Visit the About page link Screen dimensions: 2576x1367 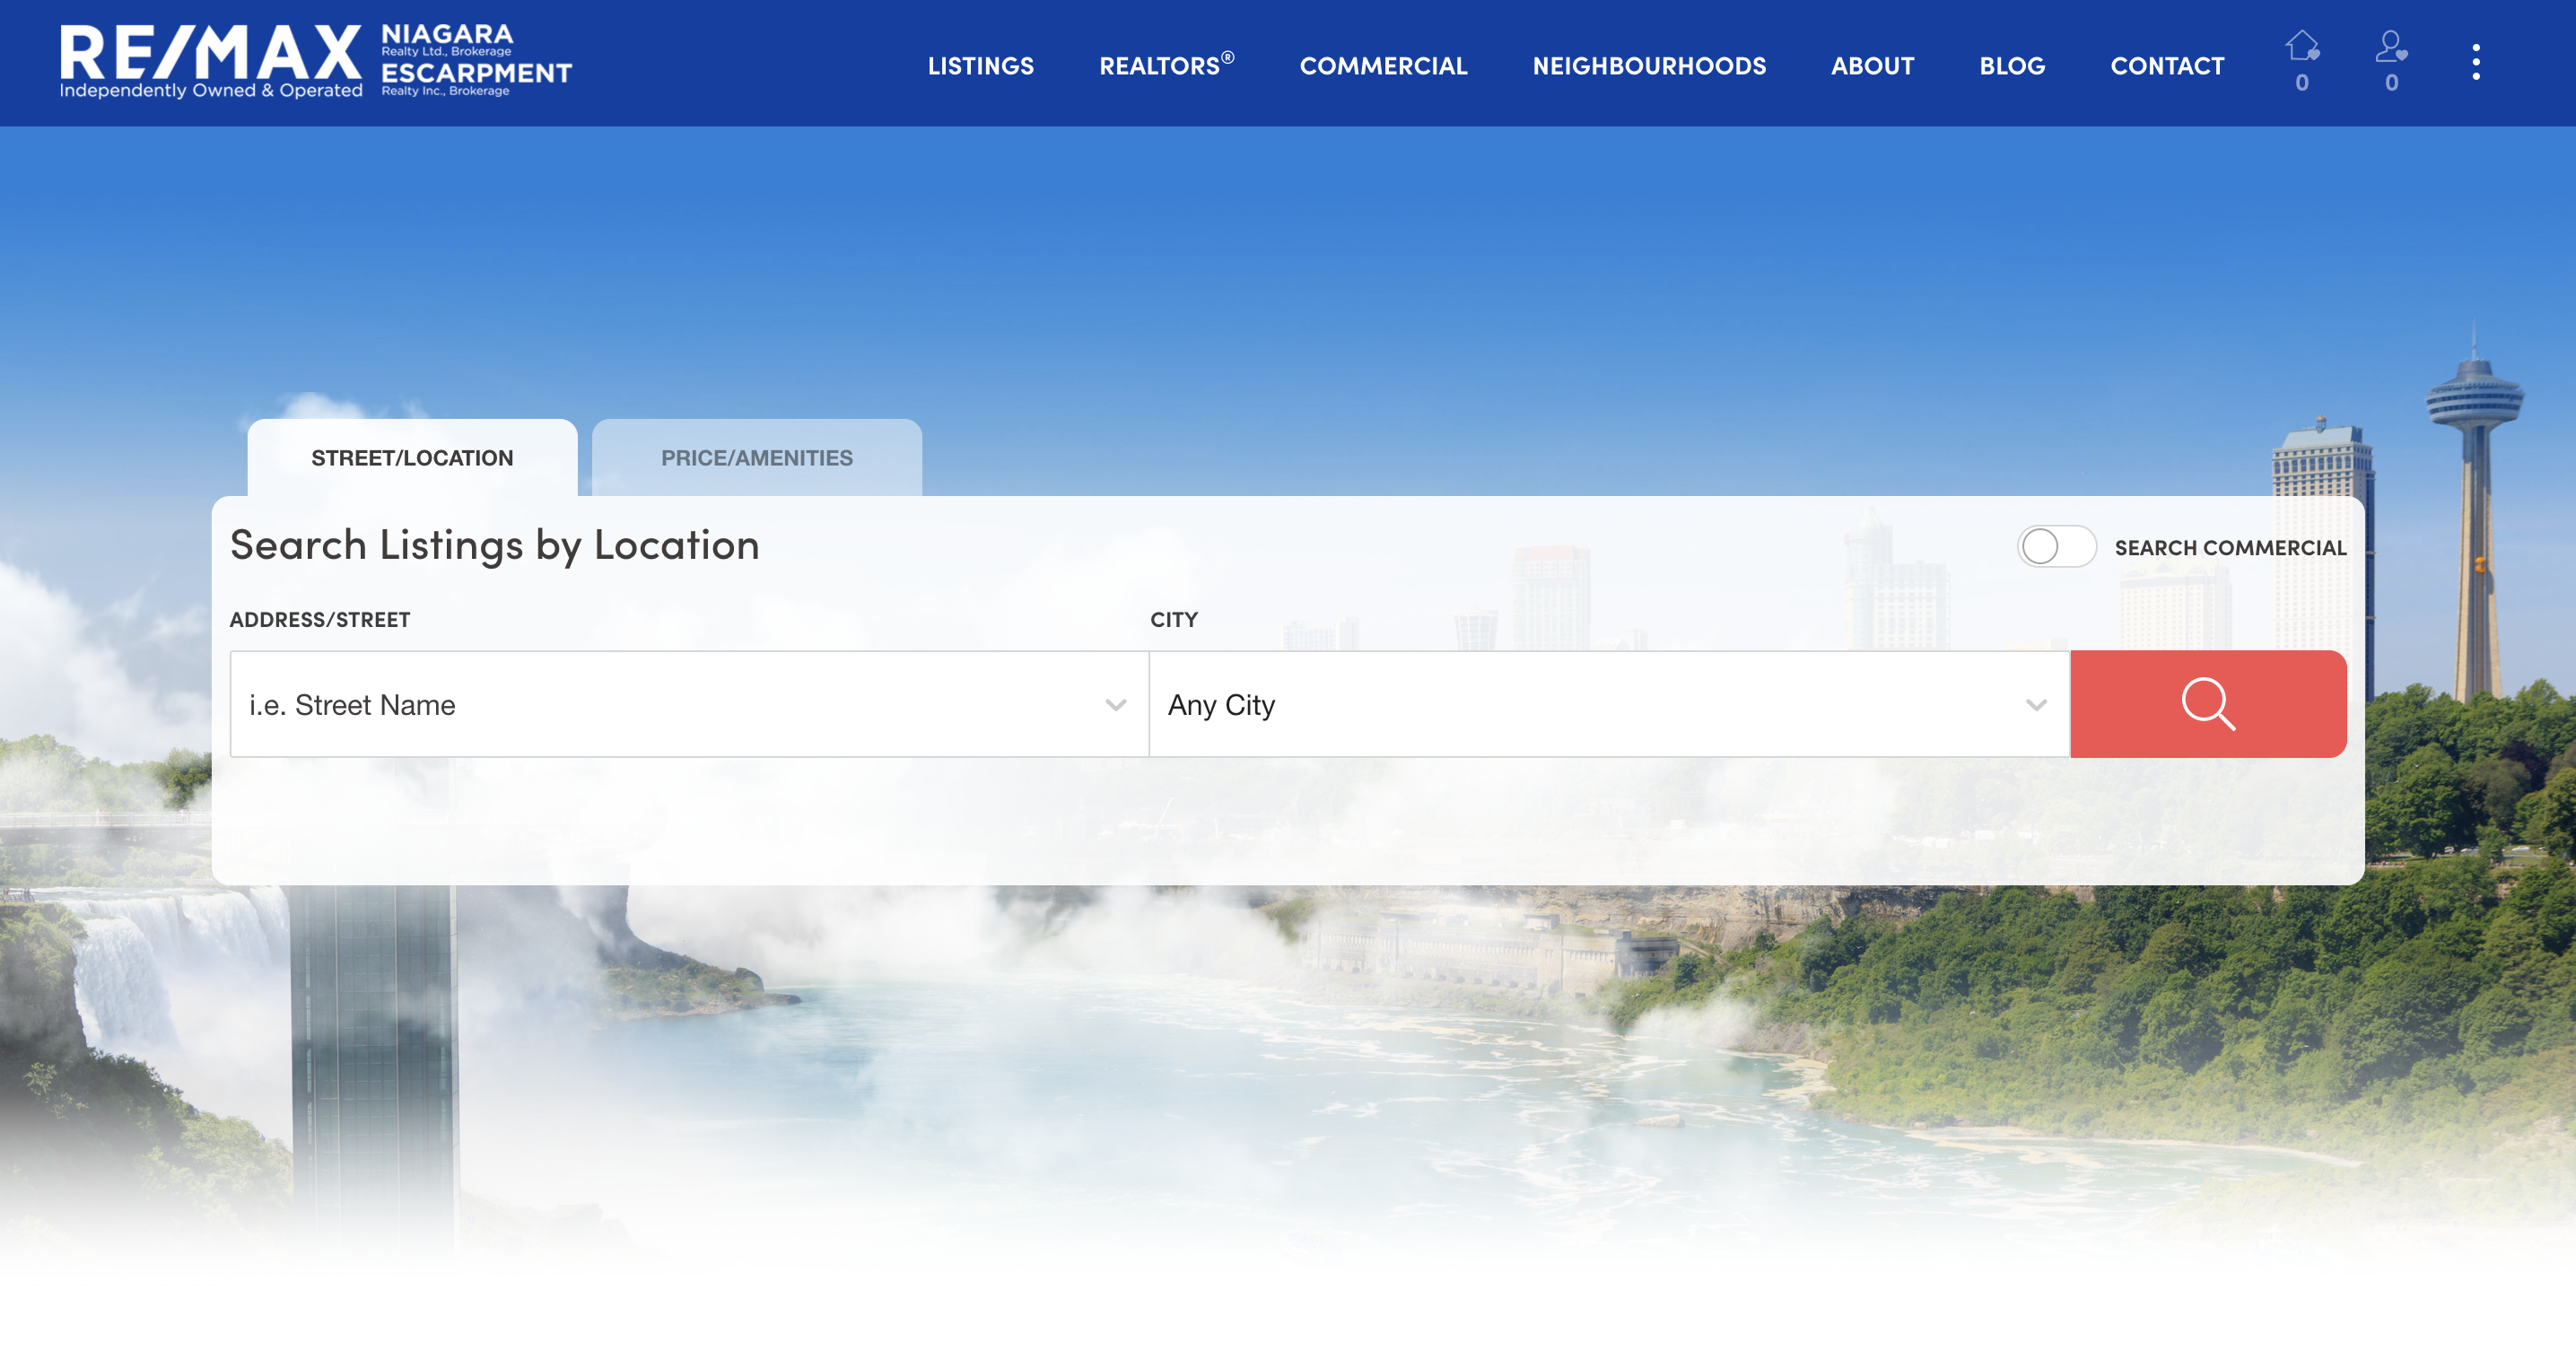coord(1872,66)
